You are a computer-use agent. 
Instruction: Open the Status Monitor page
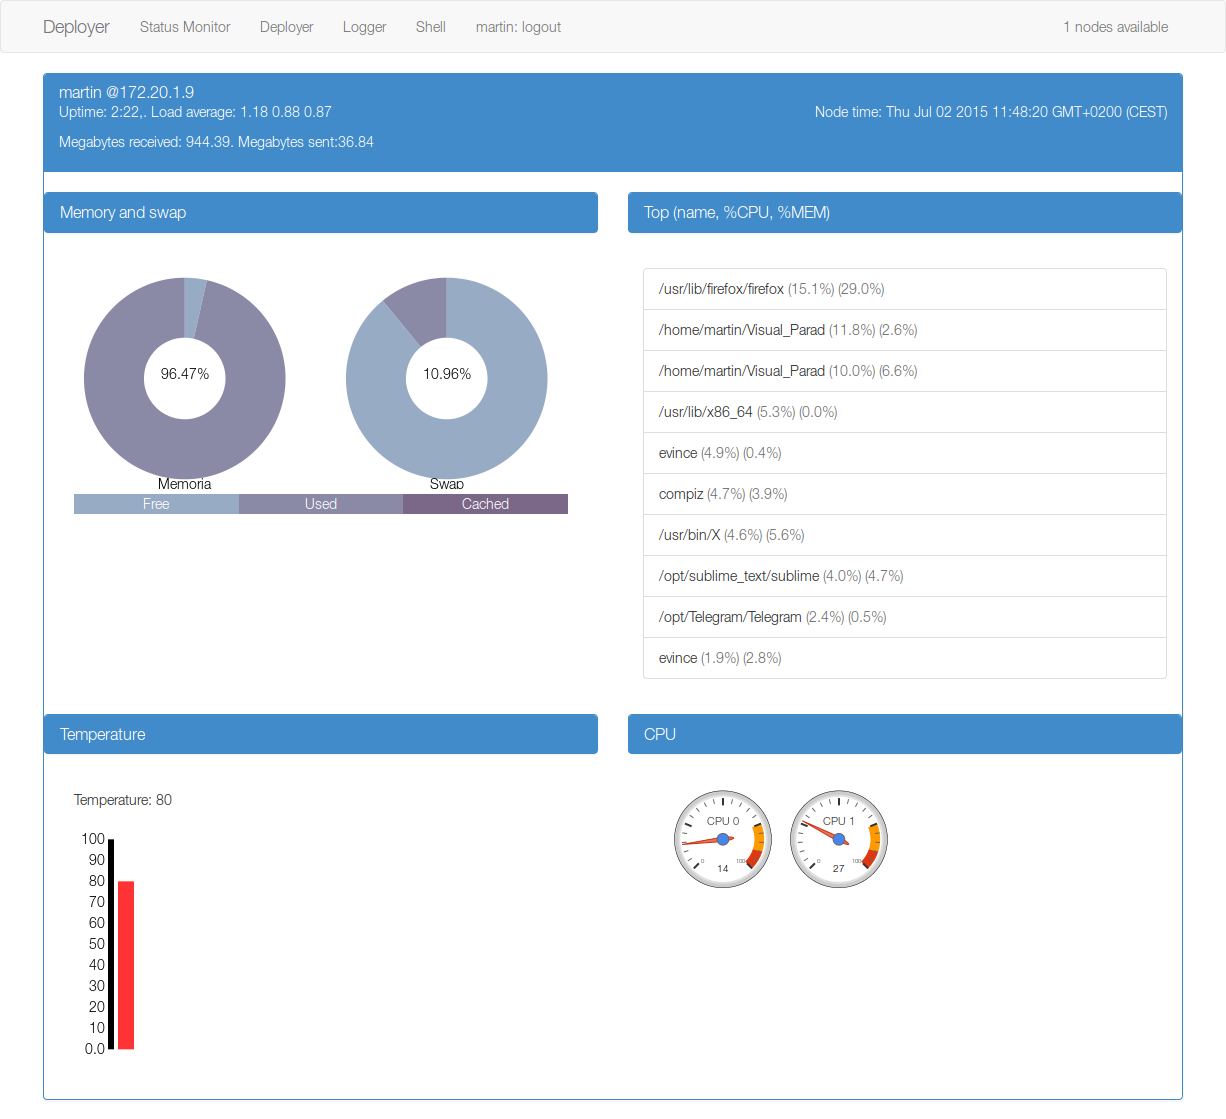184,27
